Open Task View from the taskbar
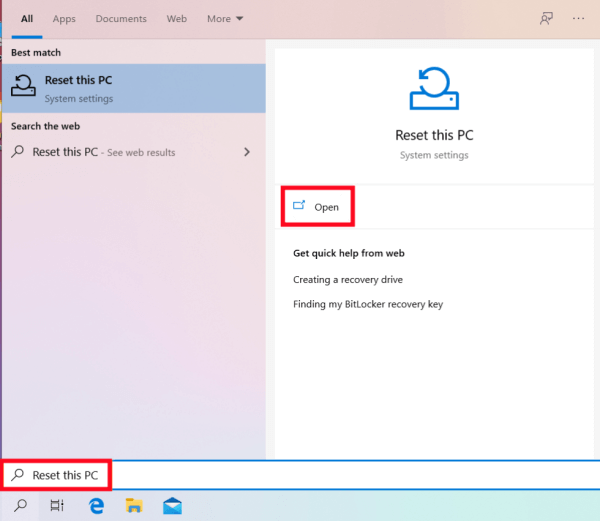This screenshot has height=521, width=600. 57,505
